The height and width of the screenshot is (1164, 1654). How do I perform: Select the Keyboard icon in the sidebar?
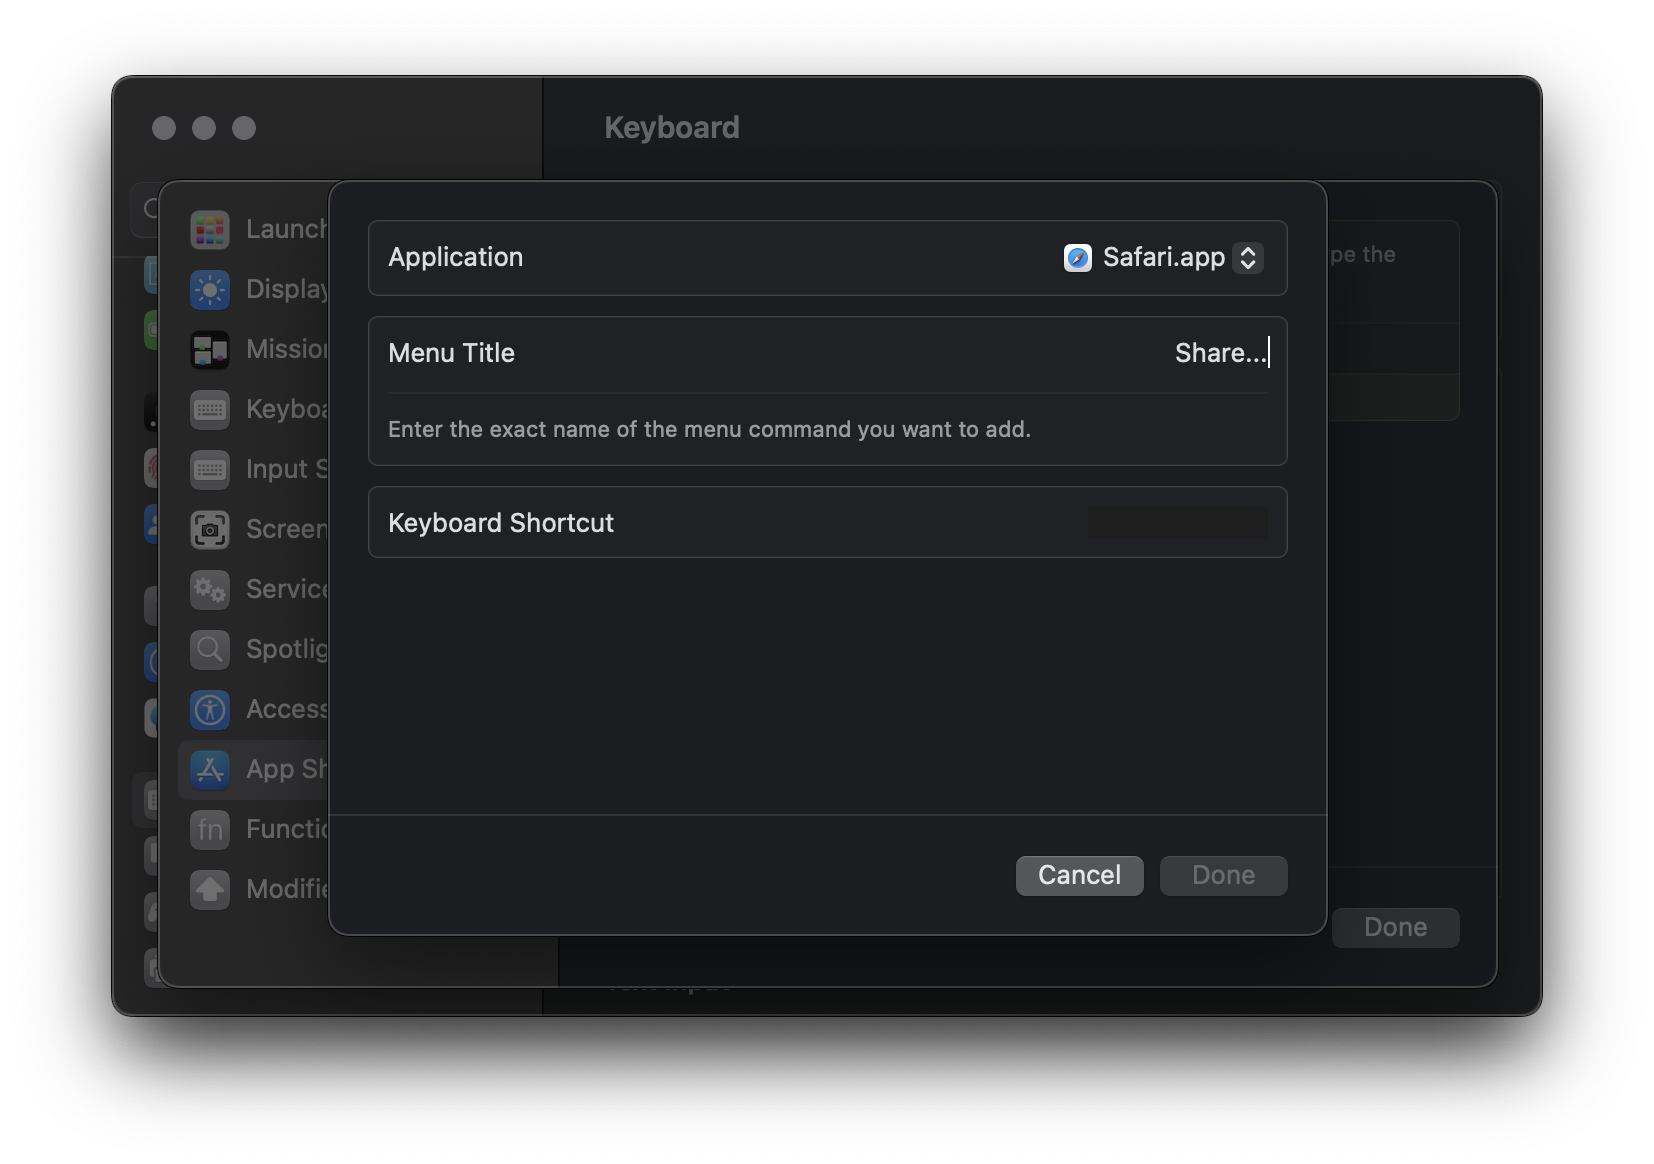(210, 410)
